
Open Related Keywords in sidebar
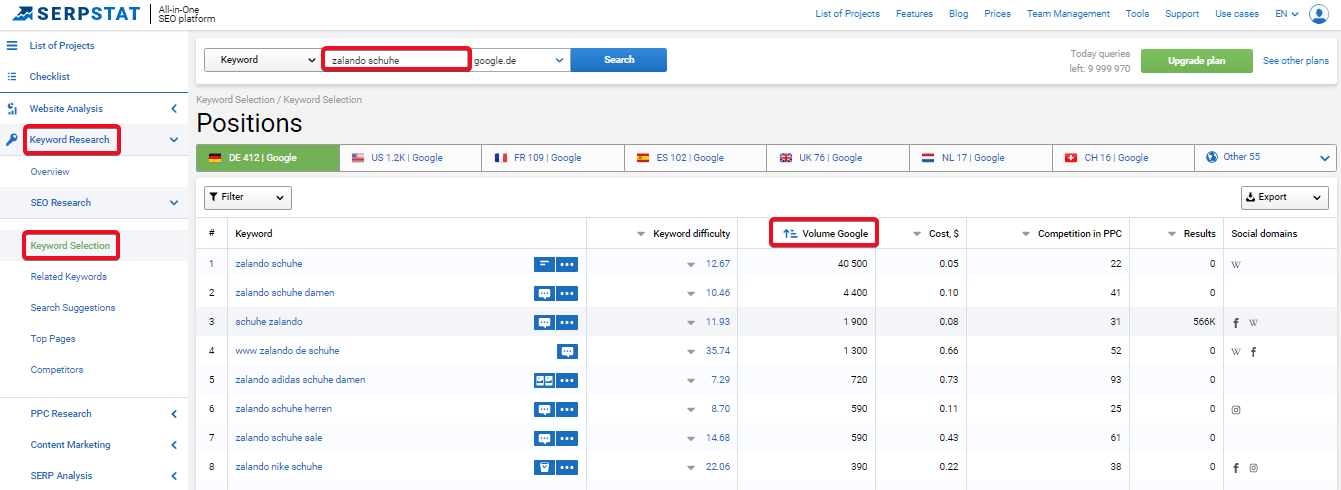click(x=68, y=276)
